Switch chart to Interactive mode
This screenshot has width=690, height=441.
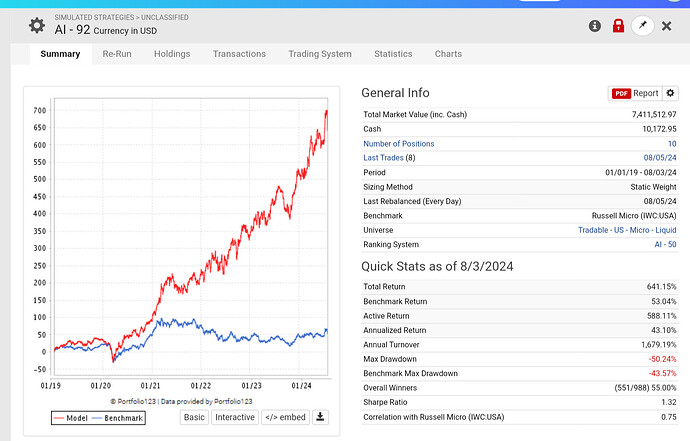[235, 417]
